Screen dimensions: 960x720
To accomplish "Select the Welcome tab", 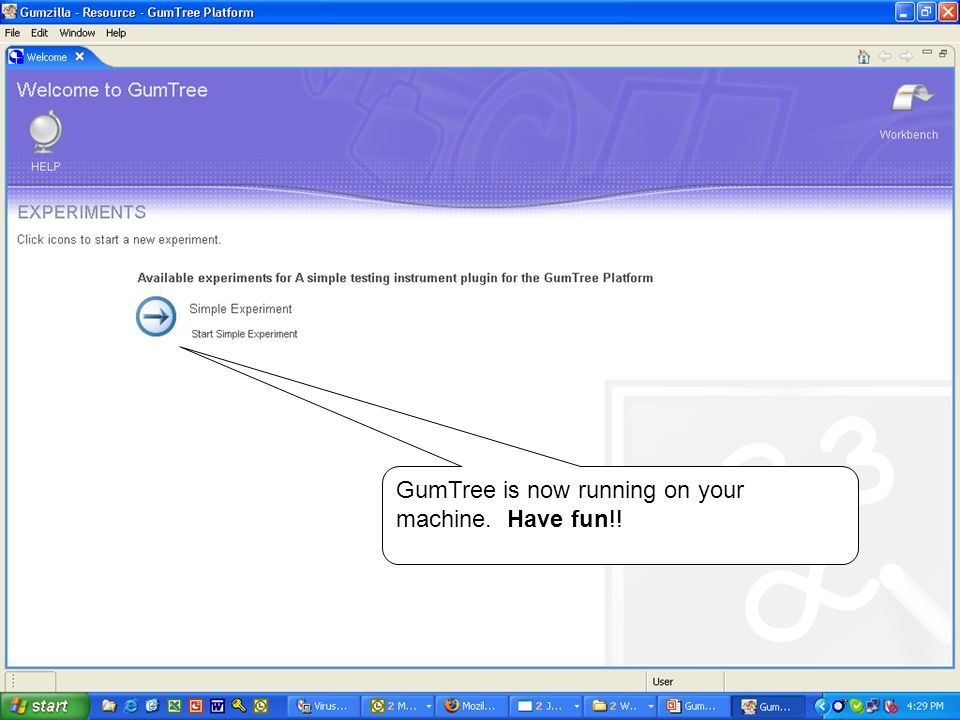I will coord(47,57).
